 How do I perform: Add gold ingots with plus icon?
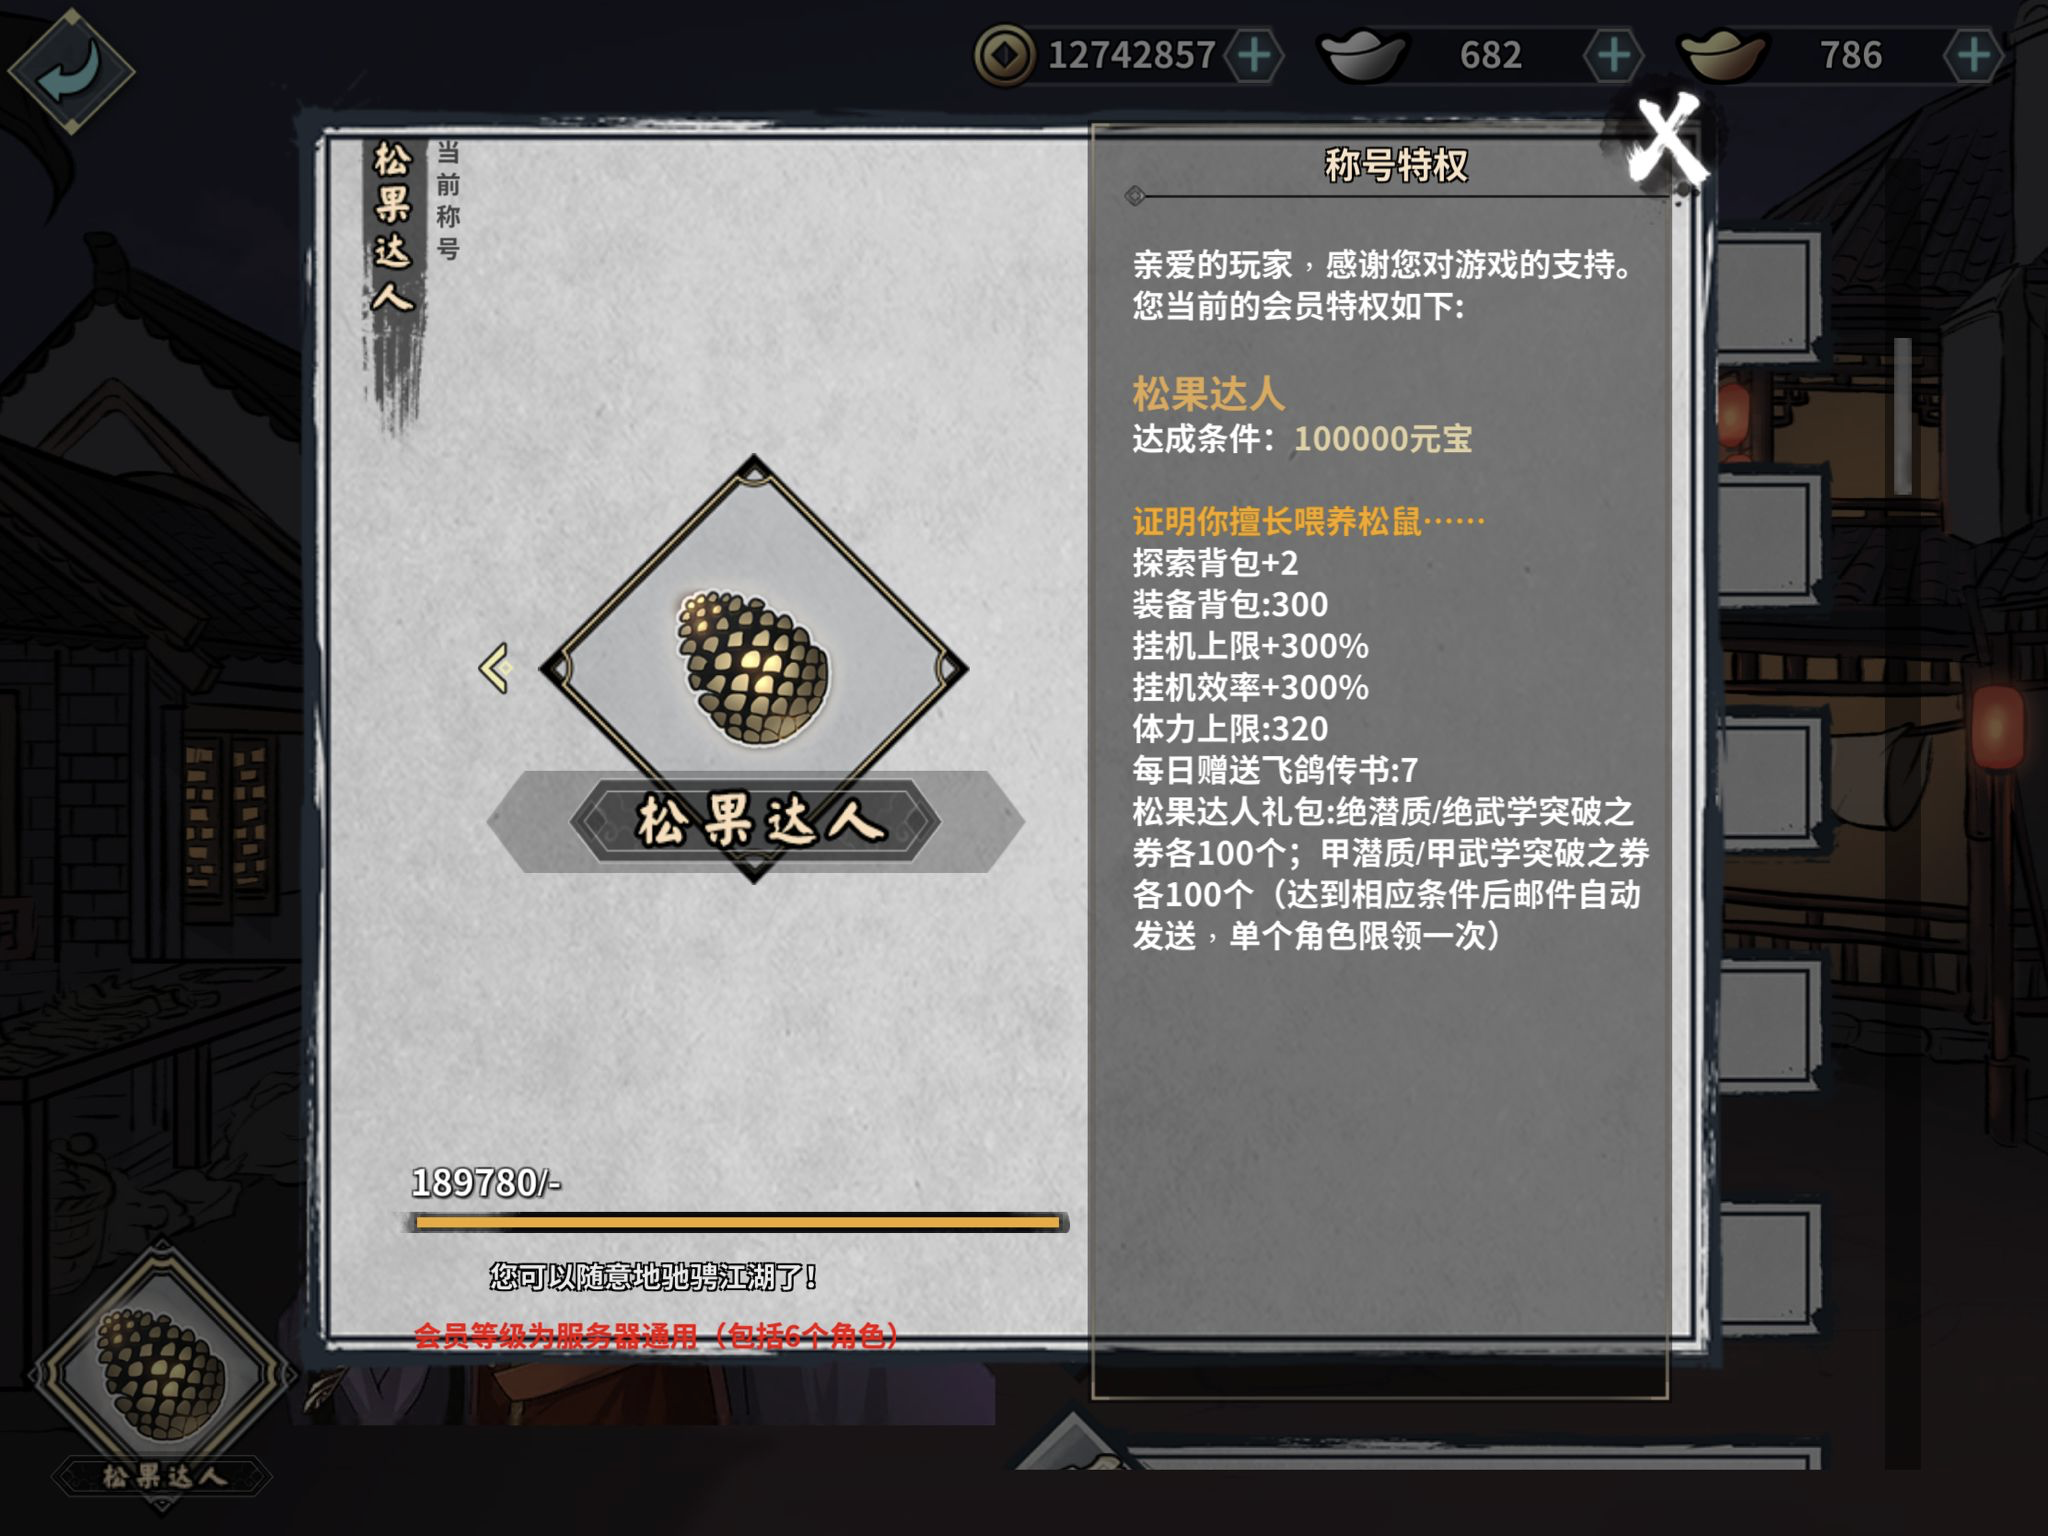(x=1973, y=55)
